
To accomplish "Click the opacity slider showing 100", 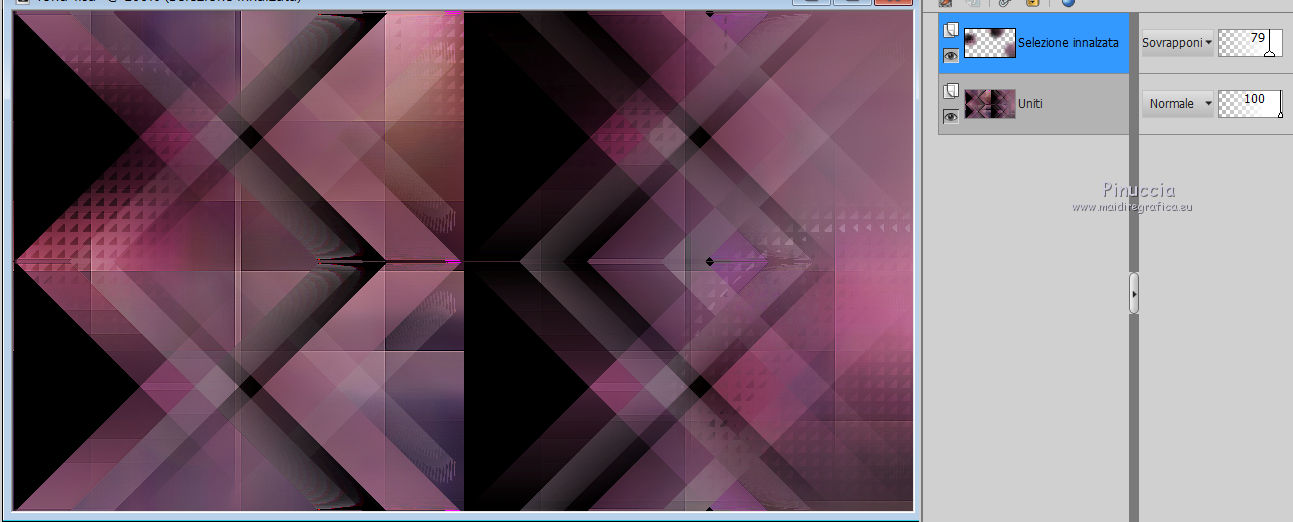I will pos(1250,104).
